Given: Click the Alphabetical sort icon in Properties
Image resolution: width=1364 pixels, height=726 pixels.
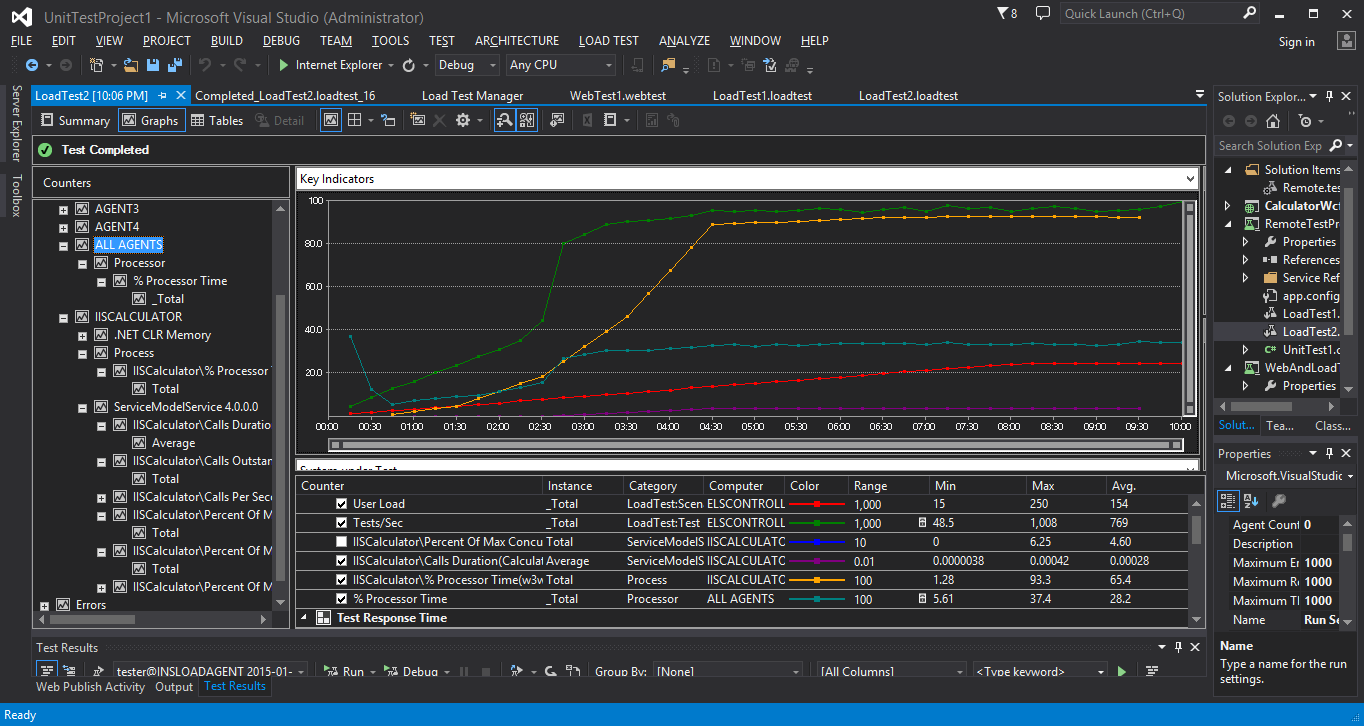Looking at the screenshot, I should tap(1251, 500).
